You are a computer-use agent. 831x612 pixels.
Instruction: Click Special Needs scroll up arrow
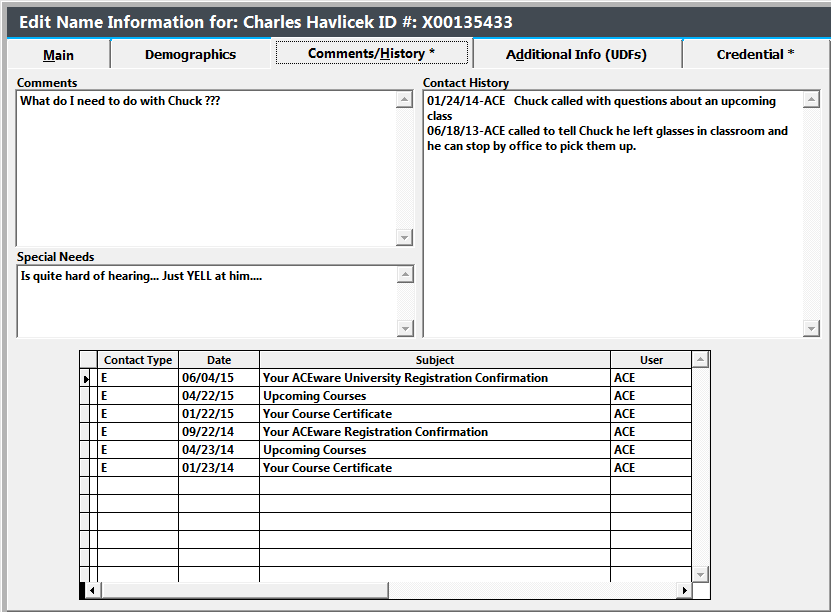405,274
